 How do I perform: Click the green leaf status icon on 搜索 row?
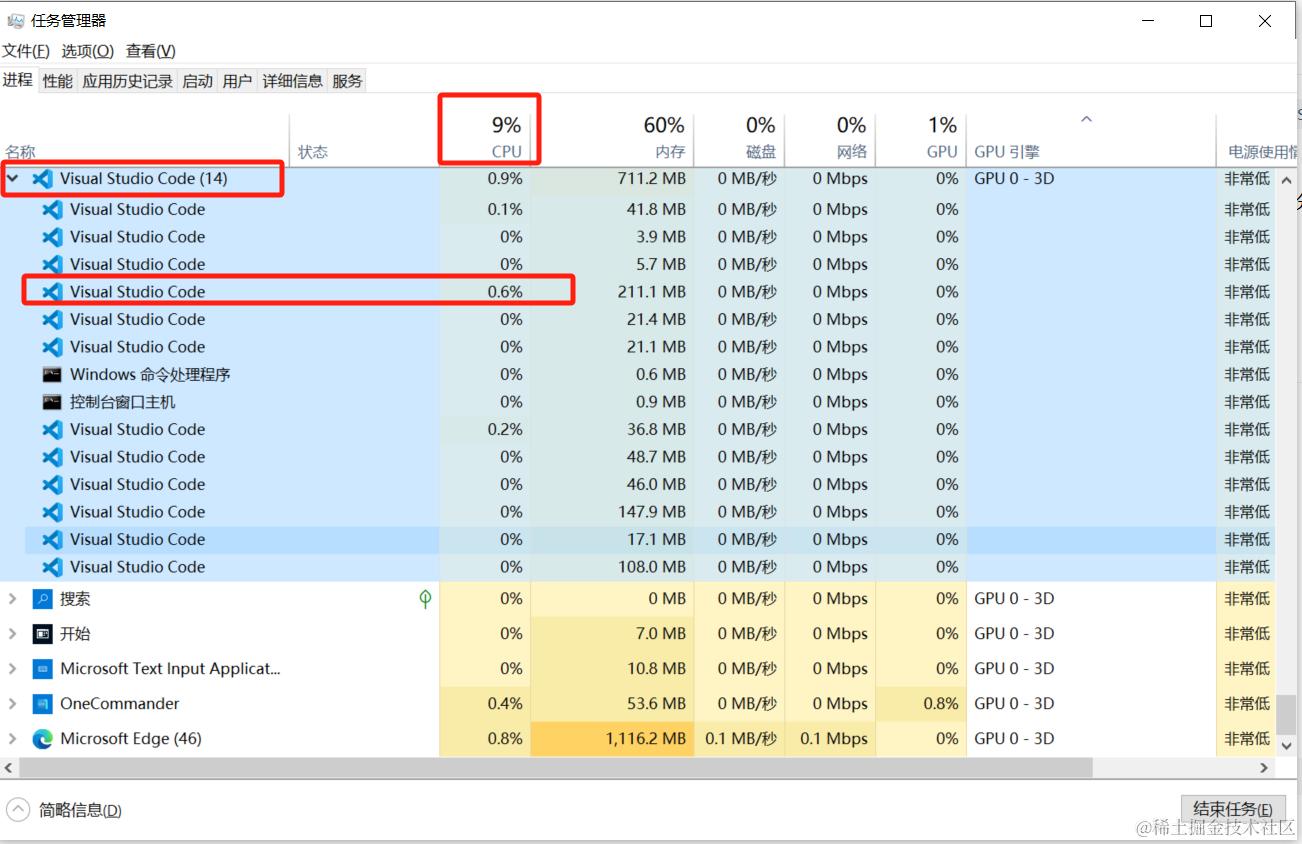[425, 599]
